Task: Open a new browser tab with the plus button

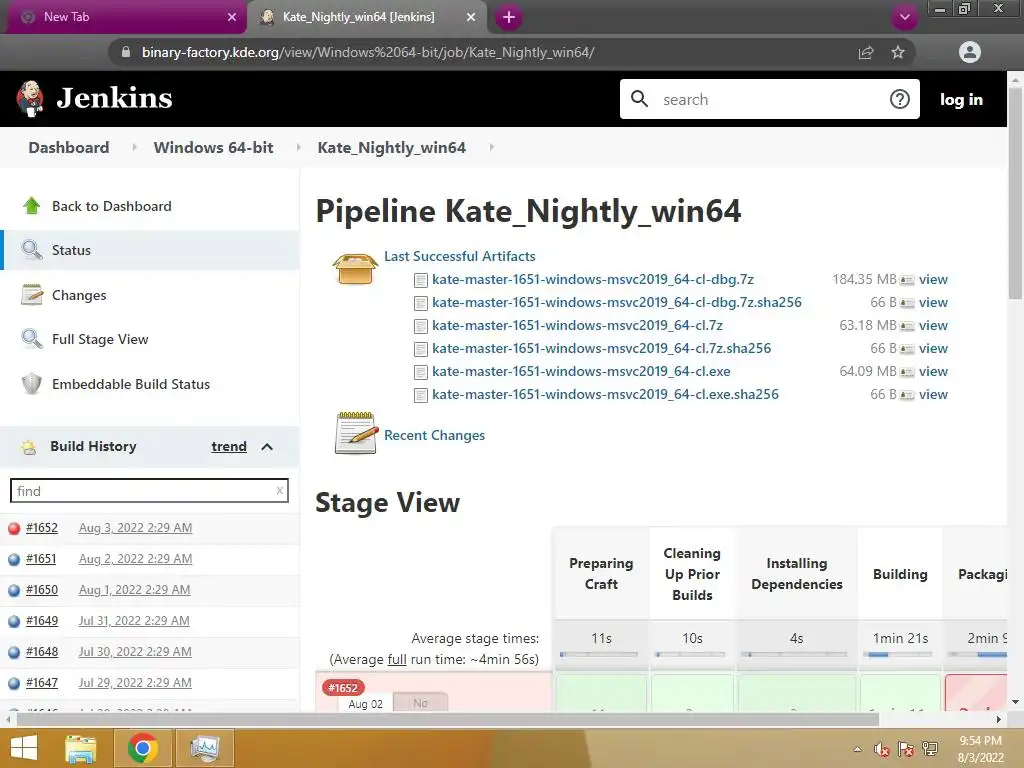Action: pyautogui.click(x=509, y=17)
